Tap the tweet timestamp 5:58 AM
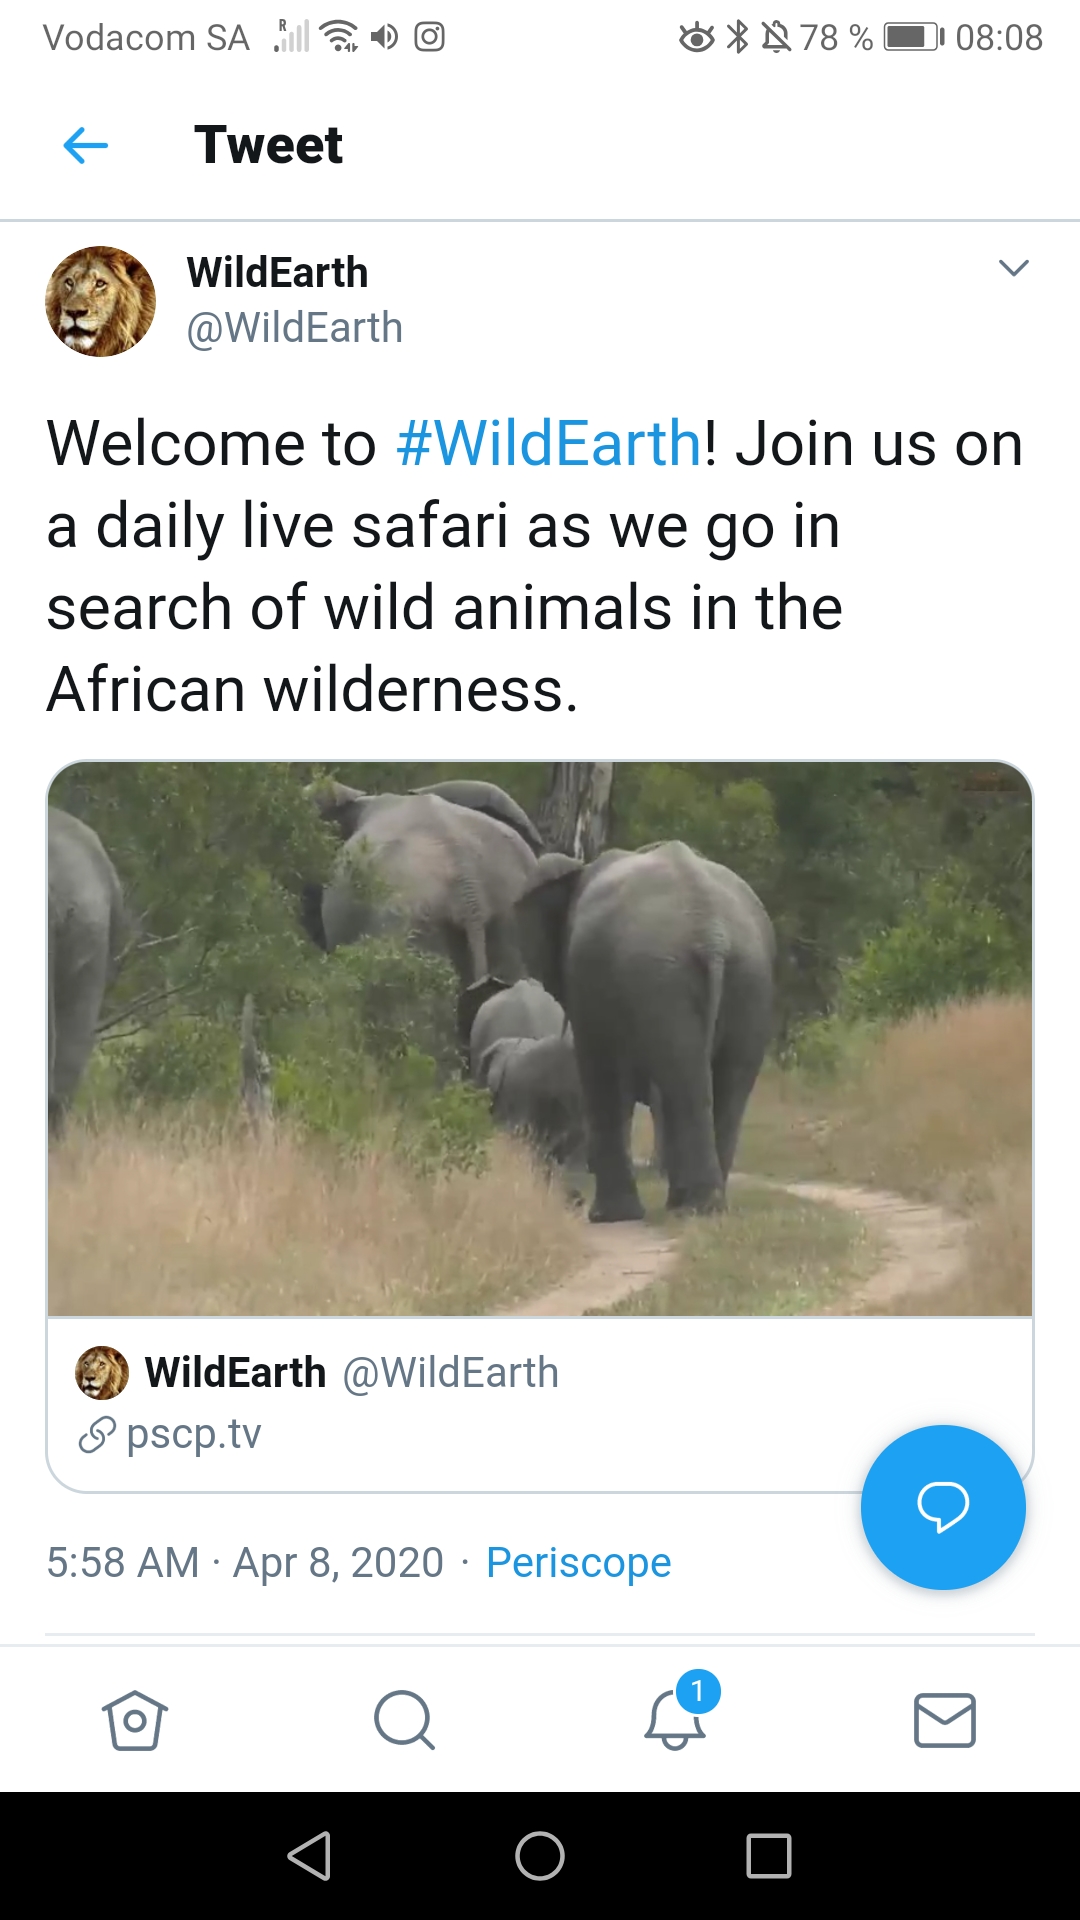 point(123,1562)
